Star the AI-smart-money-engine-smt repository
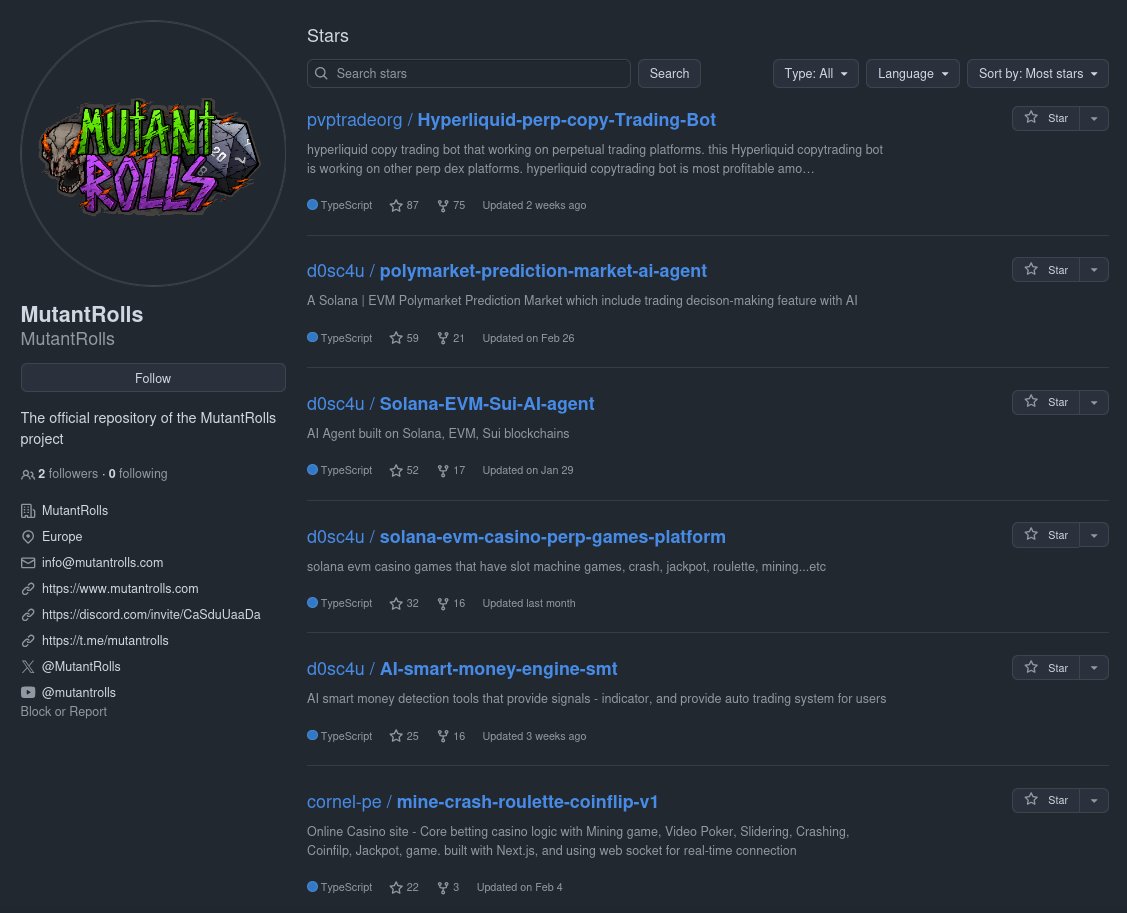This screenshot has height=913, width=1127. click(1046, 668)
